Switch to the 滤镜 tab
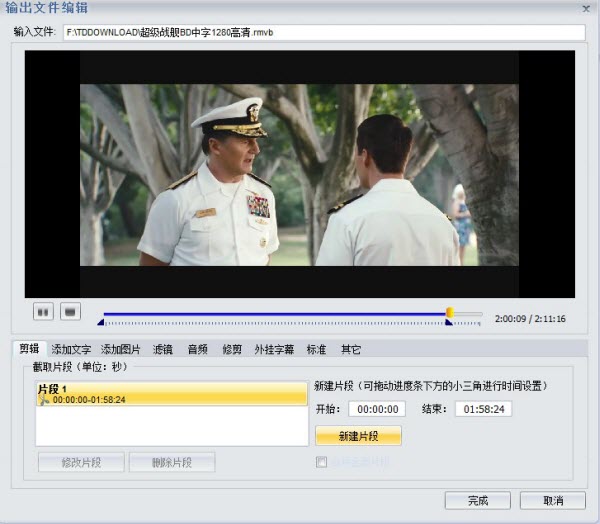 [163, 349]
